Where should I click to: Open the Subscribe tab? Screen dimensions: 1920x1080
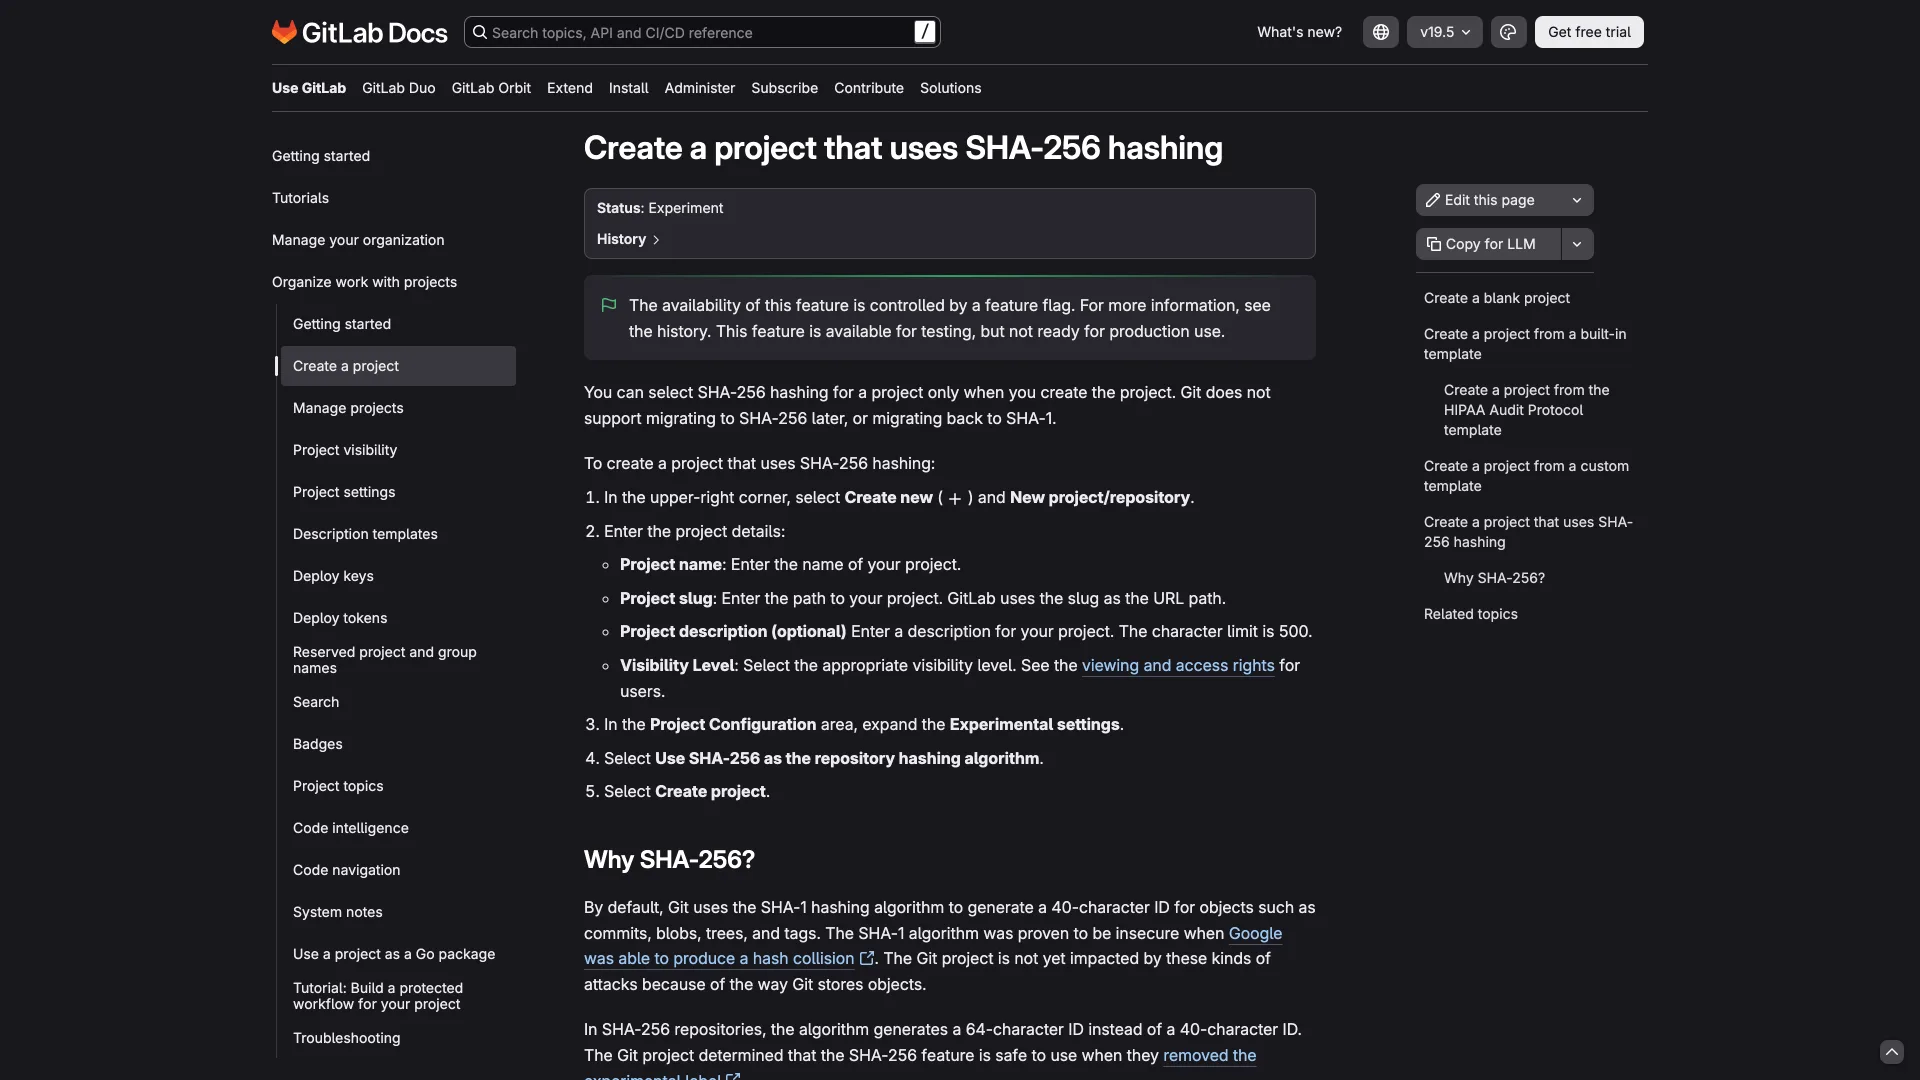[784, 88]
